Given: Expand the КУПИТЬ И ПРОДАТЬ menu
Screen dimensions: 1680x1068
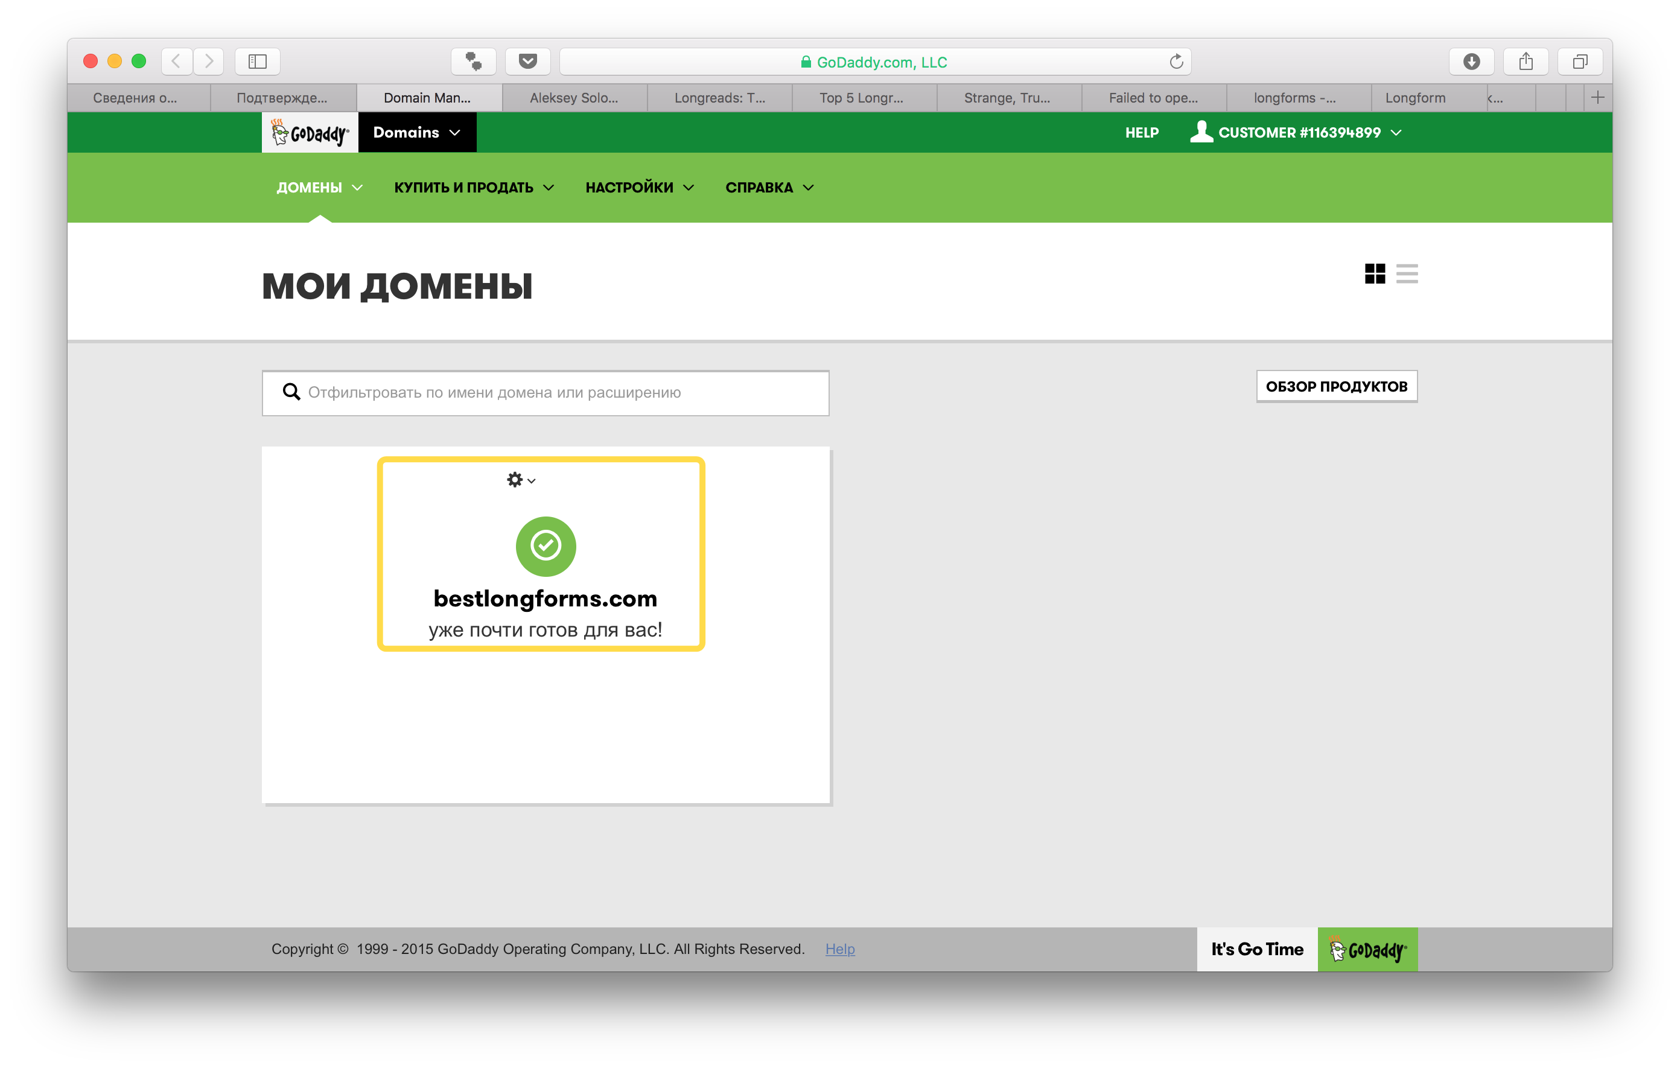Looking at the screenshot, I should click(x=474, y=188).
